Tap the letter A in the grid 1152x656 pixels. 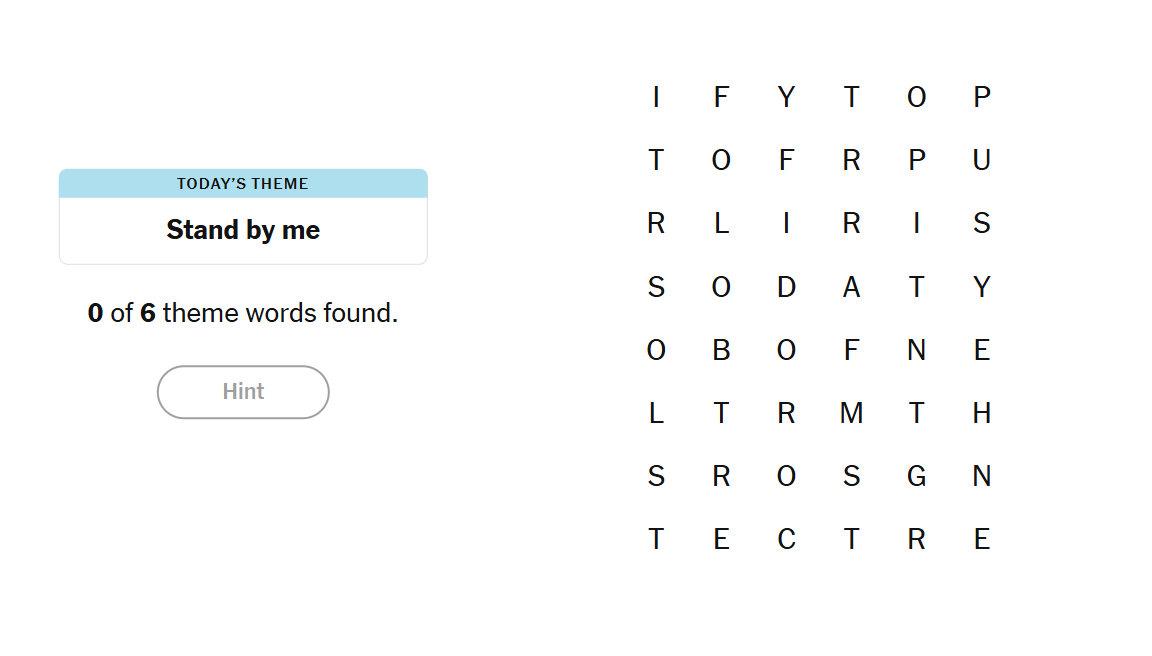[851, 287]
